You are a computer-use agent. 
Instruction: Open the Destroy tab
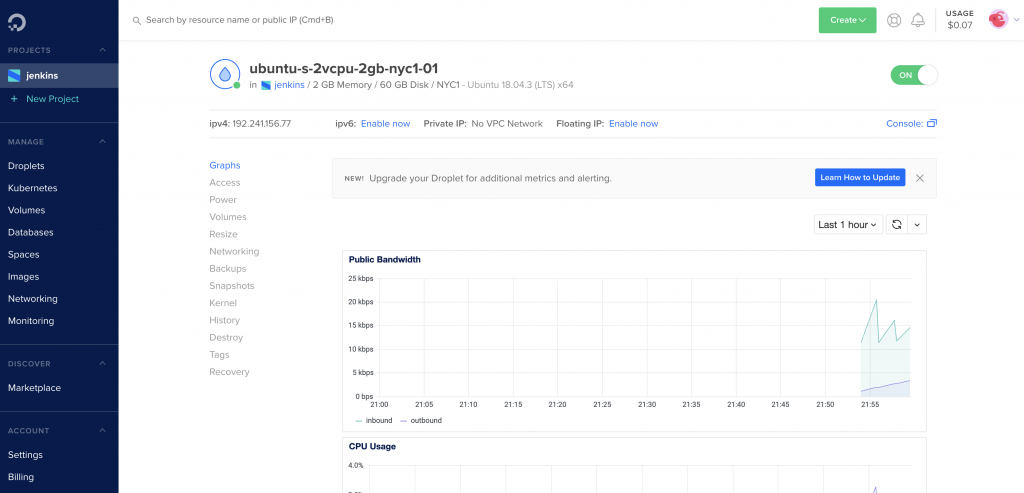pos(226,338)
